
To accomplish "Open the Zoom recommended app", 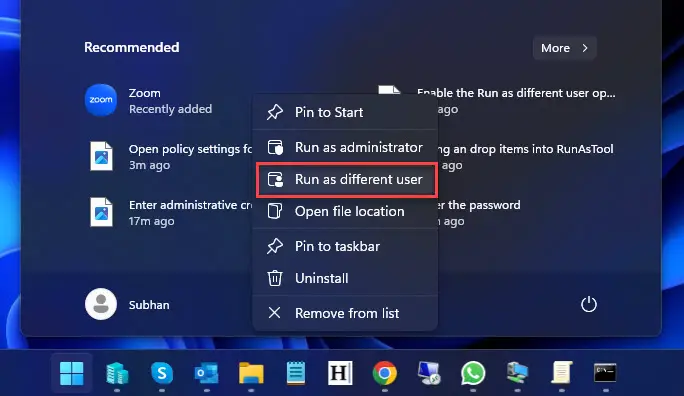I will point(148,101).
